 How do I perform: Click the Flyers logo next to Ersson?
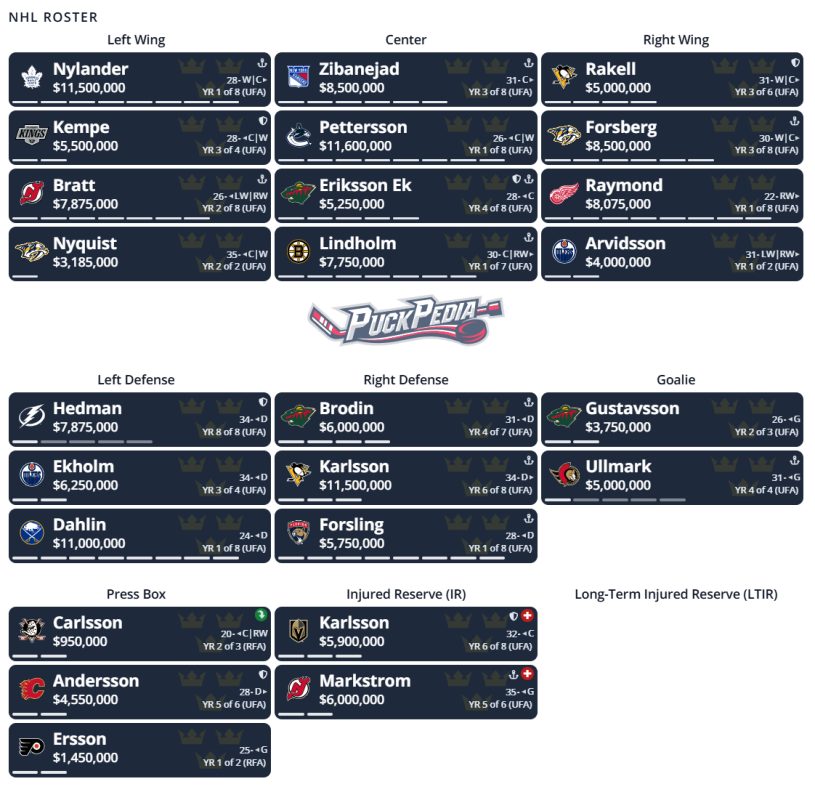(x=32, y=747)
